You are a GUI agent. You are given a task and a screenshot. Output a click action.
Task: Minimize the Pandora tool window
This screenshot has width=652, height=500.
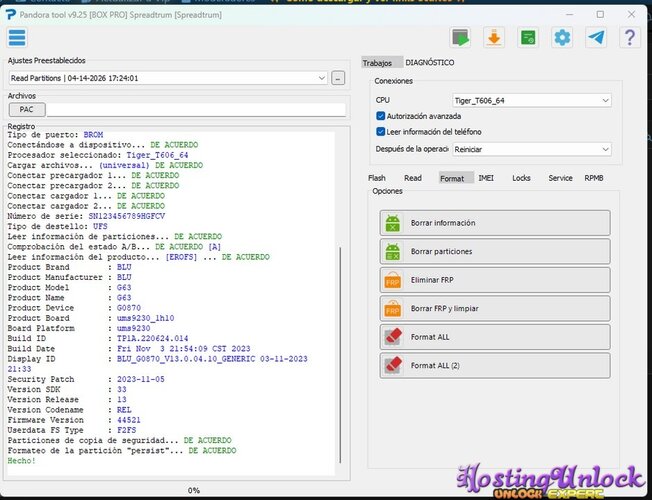[569, 15]
